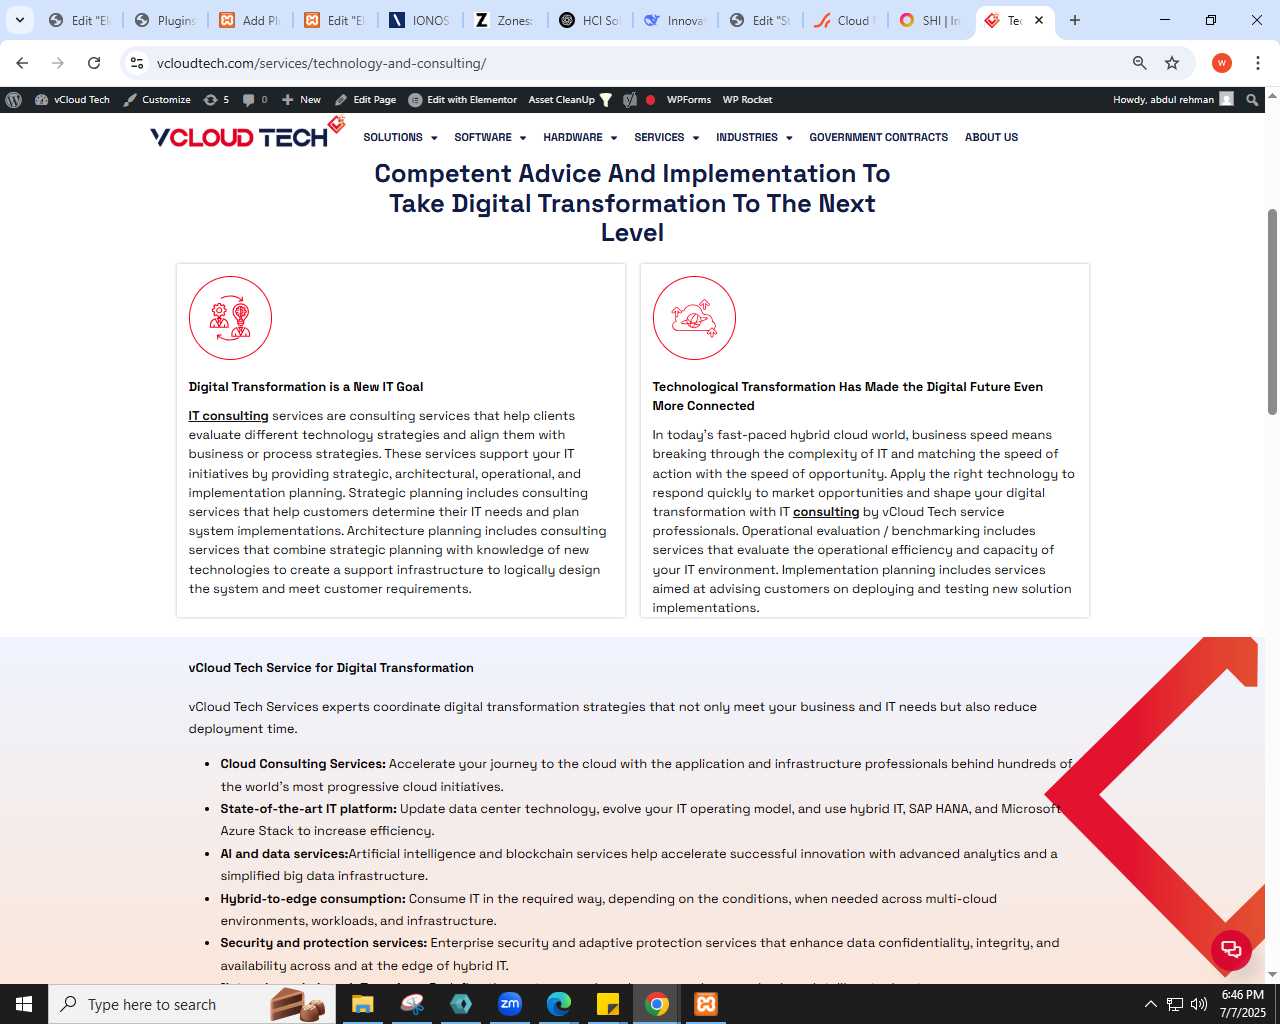Click the clock and date in taskbar
1280x1024 pixels.
click(x=1242, y=1004)
